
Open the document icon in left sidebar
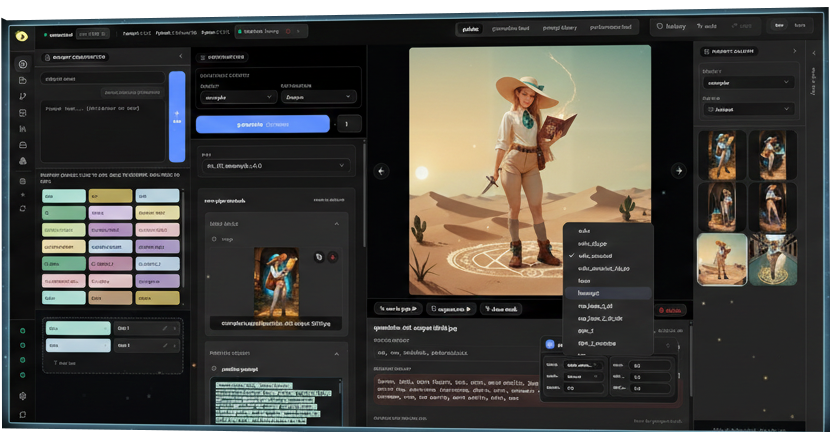23,80
